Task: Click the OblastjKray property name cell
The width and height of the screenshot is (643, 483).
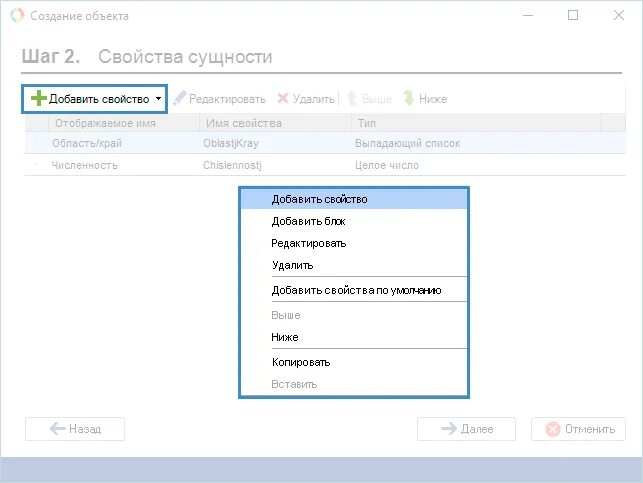Action: click(x=231, y=143)
